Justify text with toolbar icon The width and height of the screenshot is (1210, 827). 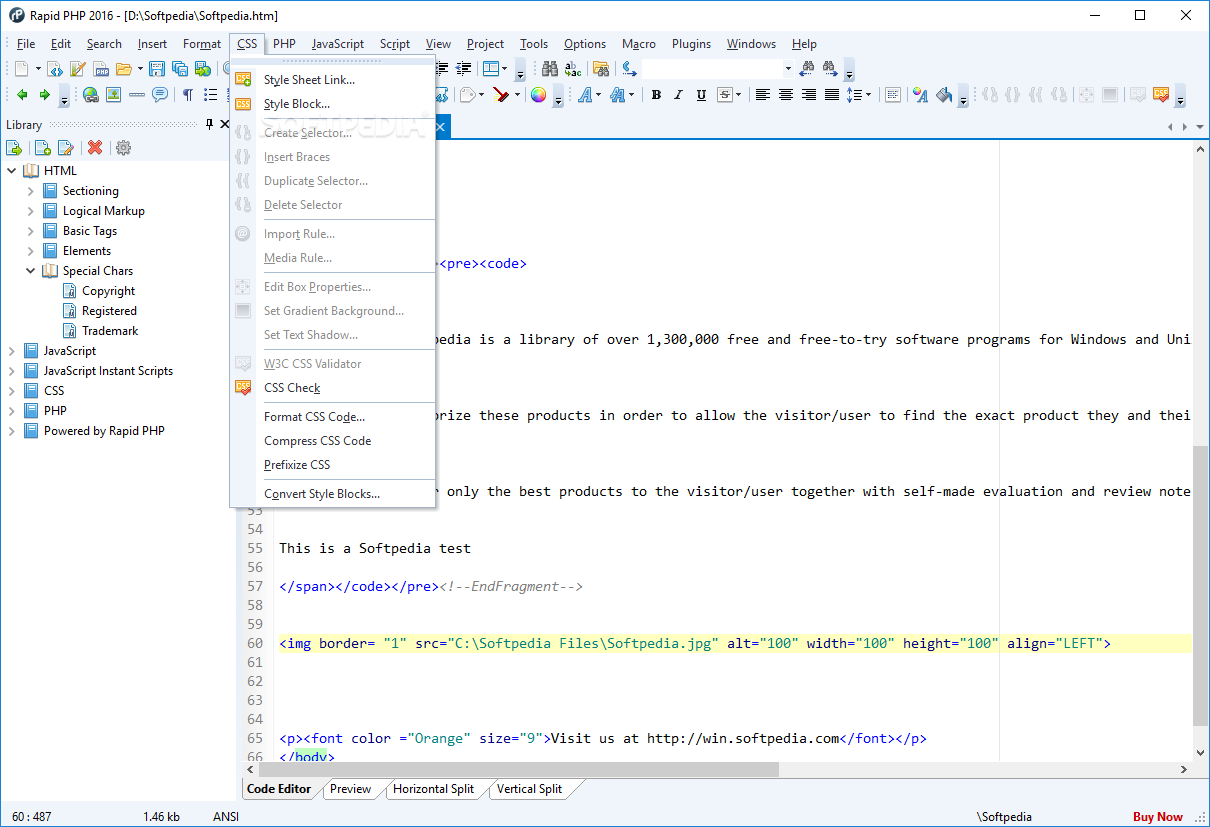click(832, 95)
